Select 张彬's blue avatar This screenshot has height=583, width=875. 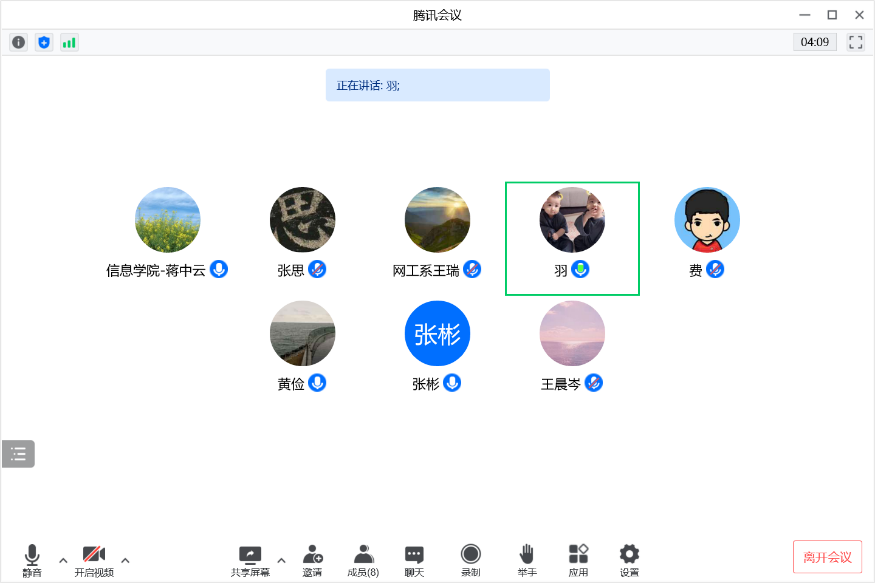(x=437, y=333)
